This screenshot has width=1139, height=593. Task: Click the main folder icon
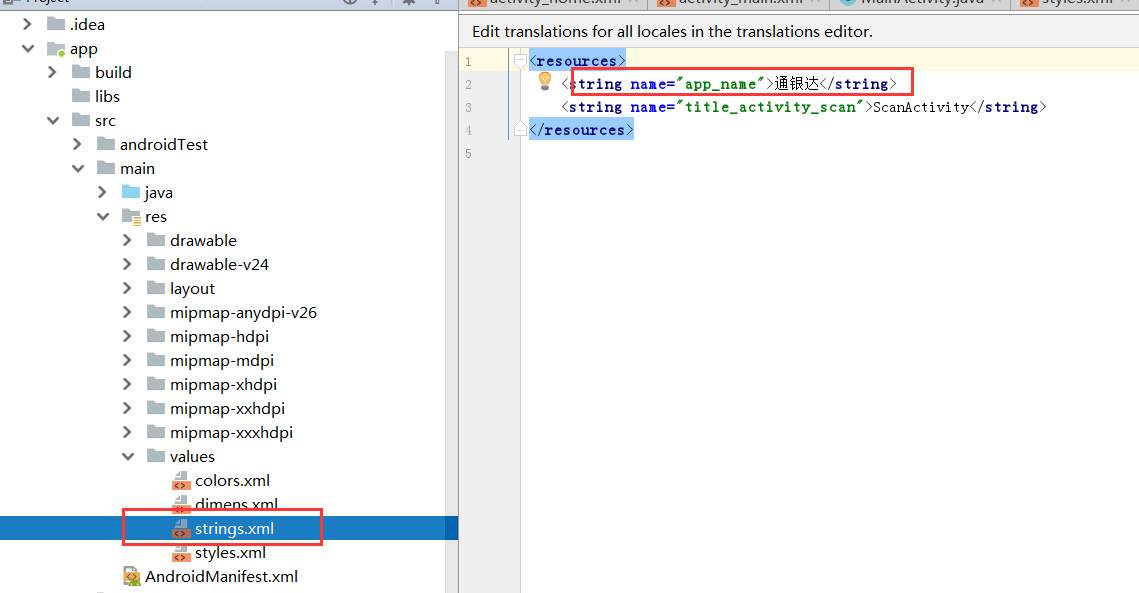pos(106,168)
